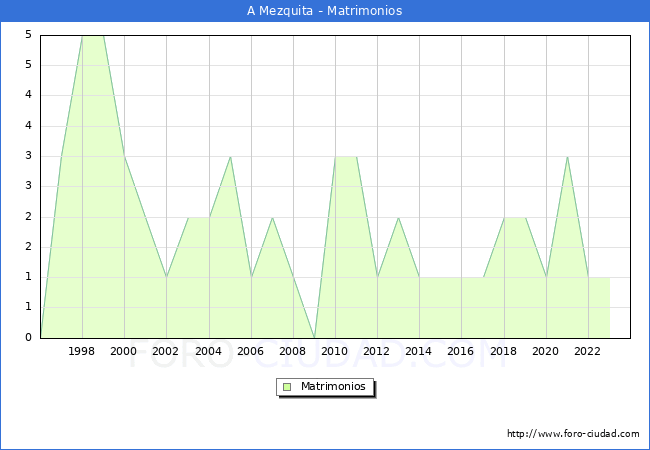The height and width of the screenshot is (450, 650).
Task: Click the 2012 x-axis year label
Action: (x=377, y=351)
